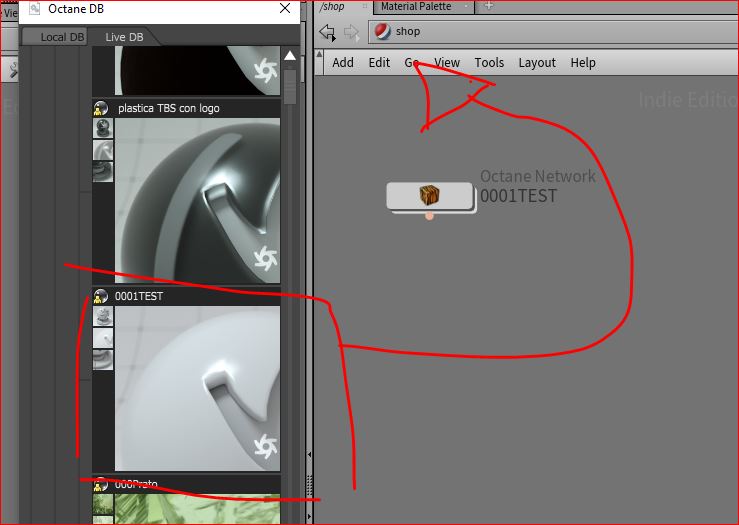
Task: Click user icon beside plastica TBS con logo
Action: pos(100,108)
